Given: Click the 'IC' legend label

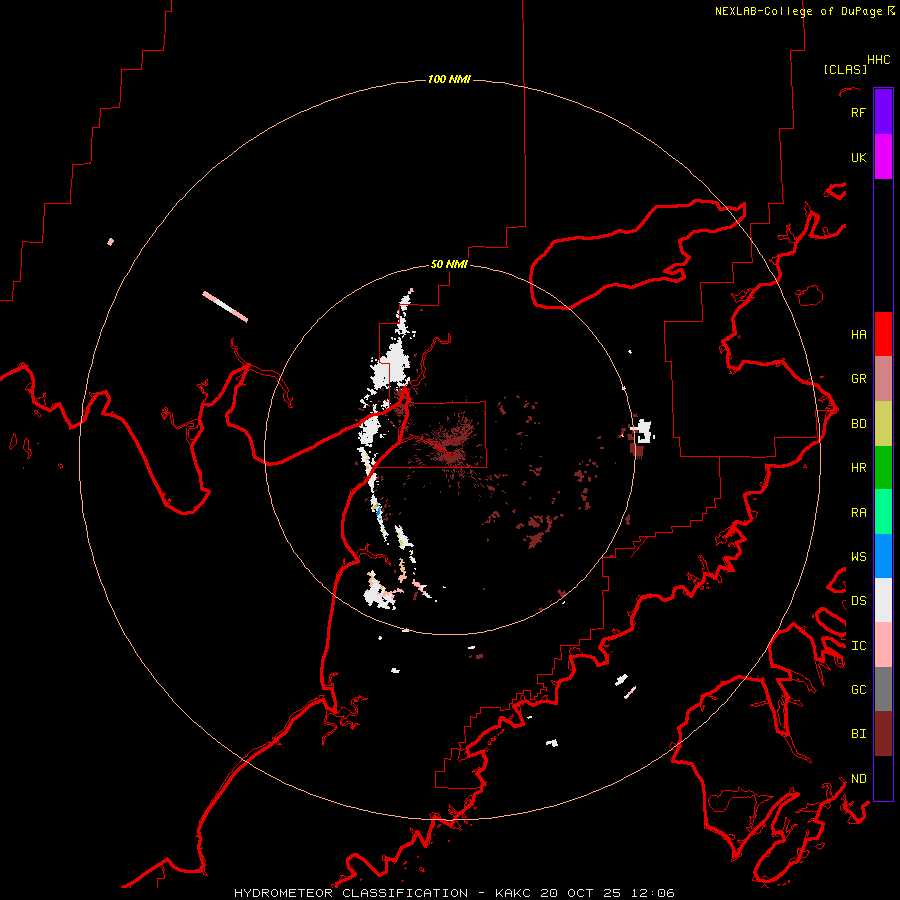Looking at the screenshot, I should pos(858,646).
